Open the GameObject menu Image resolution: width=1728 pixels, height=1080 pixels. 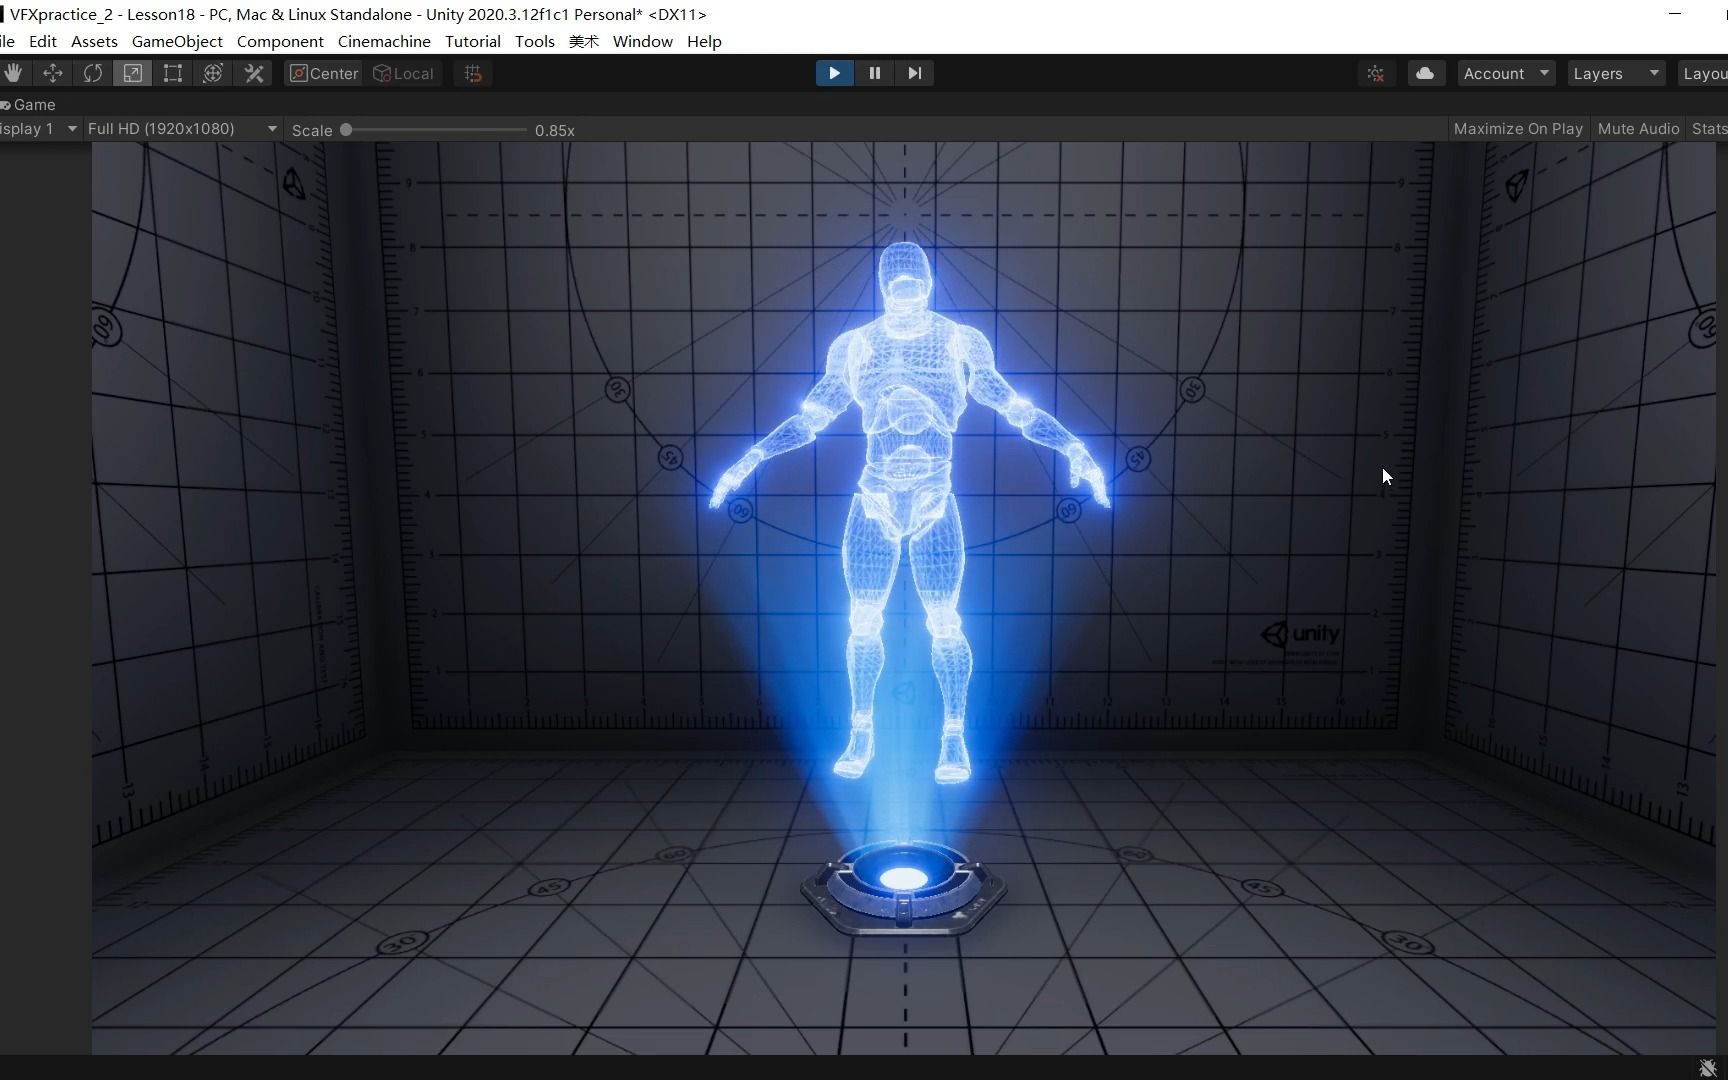tap(177, 41)
